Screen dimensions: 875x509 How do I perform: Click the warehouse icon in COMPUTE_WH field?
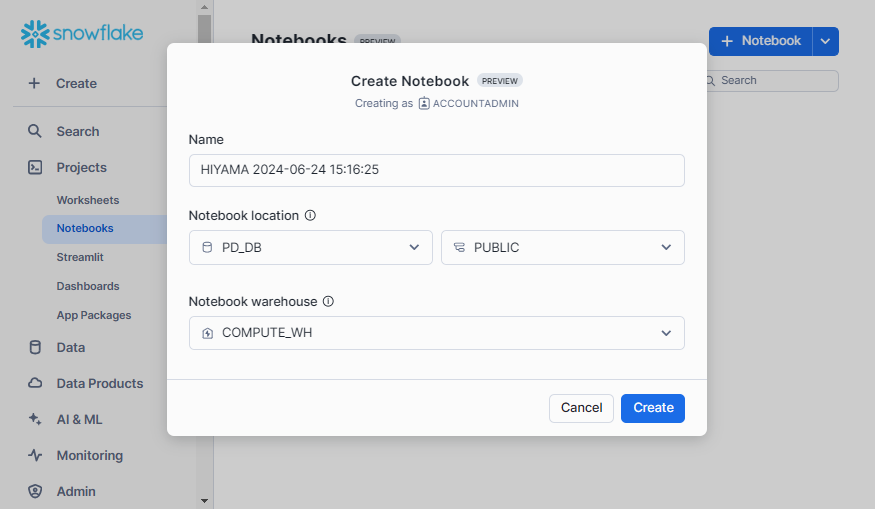click(208, 333)
